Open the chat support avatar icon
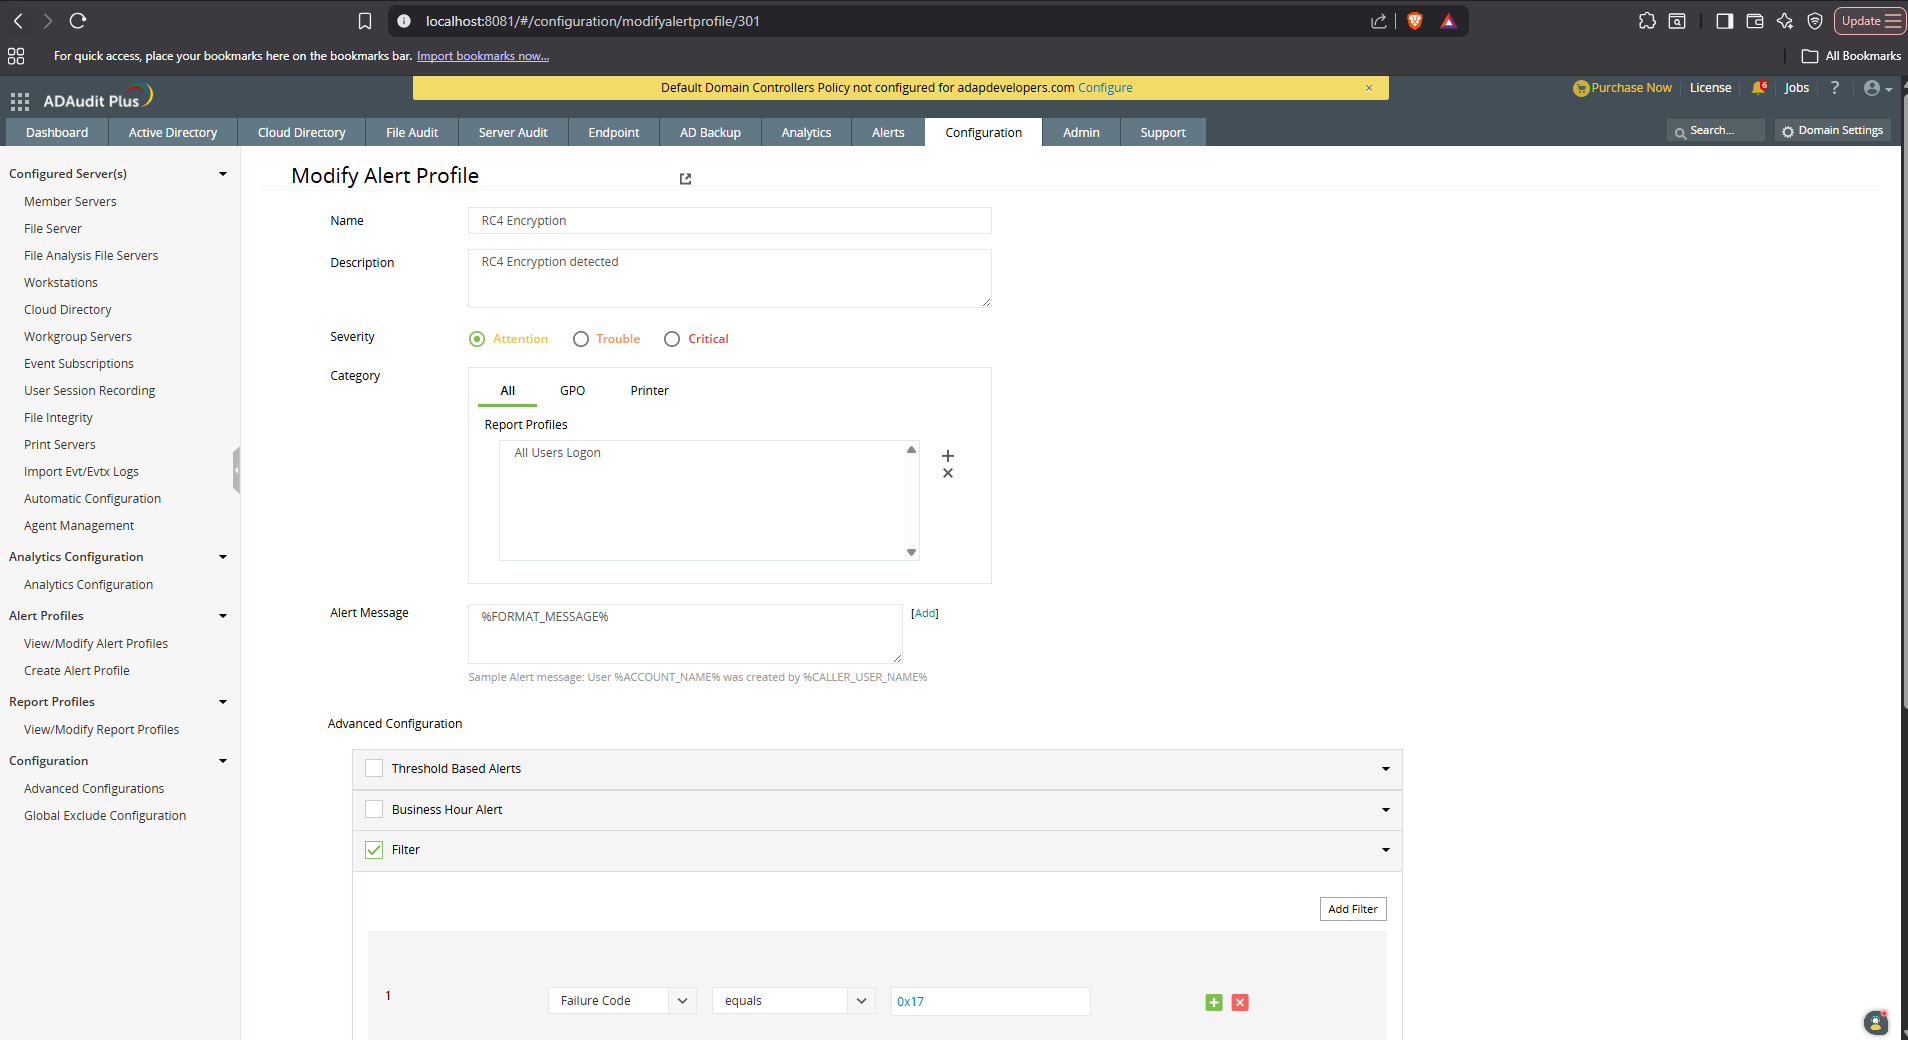The height and width of the screenshot is (1040, 1908). pos(1876,1022)
